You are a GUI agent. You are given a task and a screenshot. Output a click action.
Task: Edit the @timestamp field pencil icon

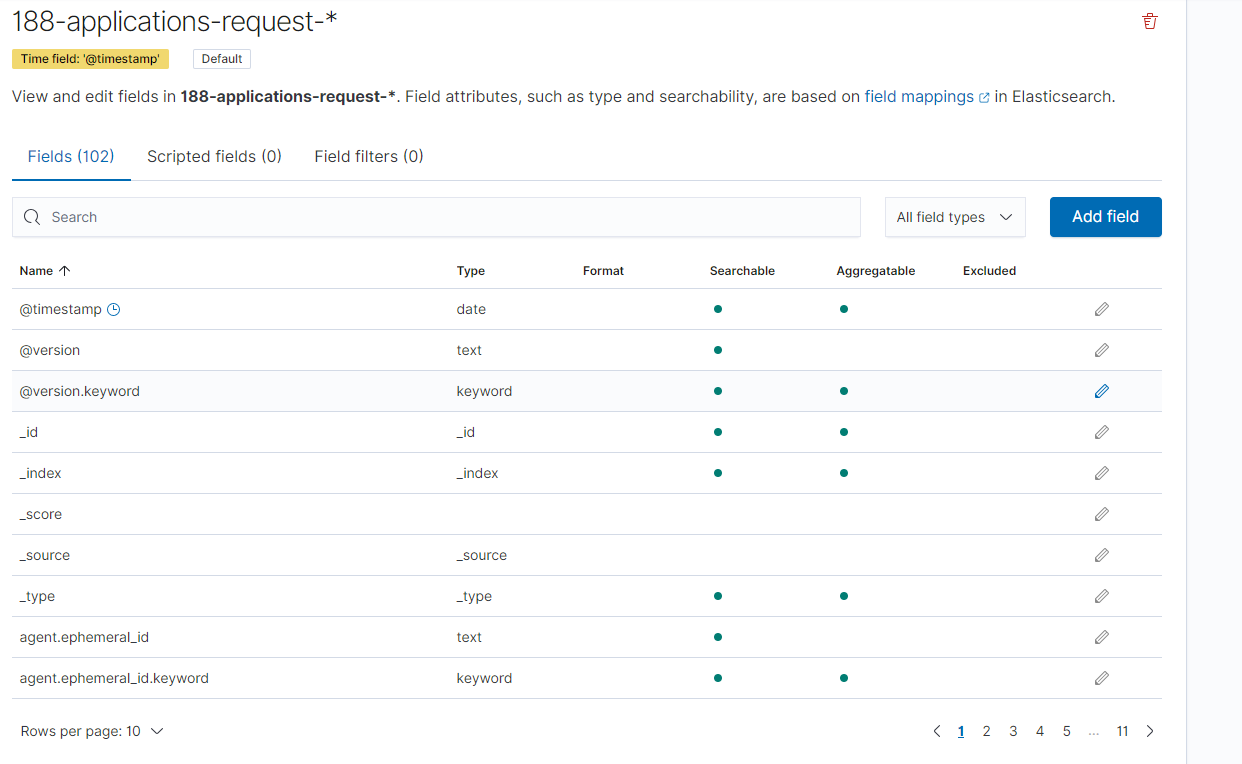pyautogui.click(x=1101, y=310)
